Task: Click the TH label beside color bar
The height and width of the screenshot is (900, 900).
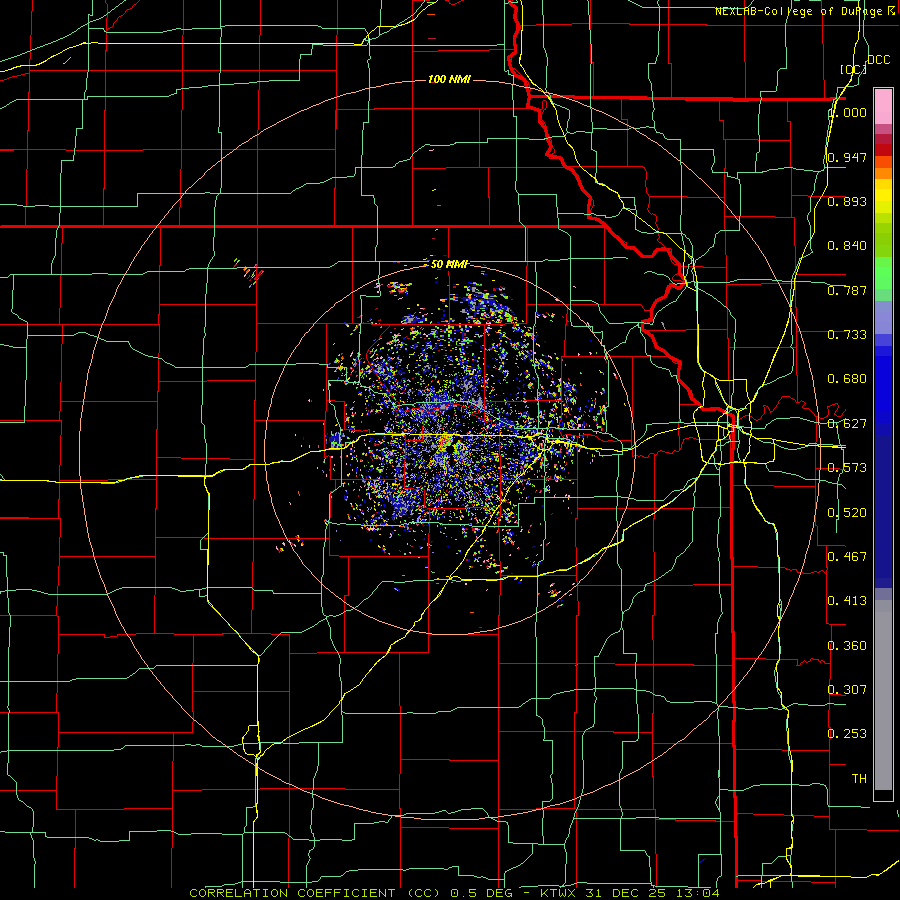Action: (859, 779)
